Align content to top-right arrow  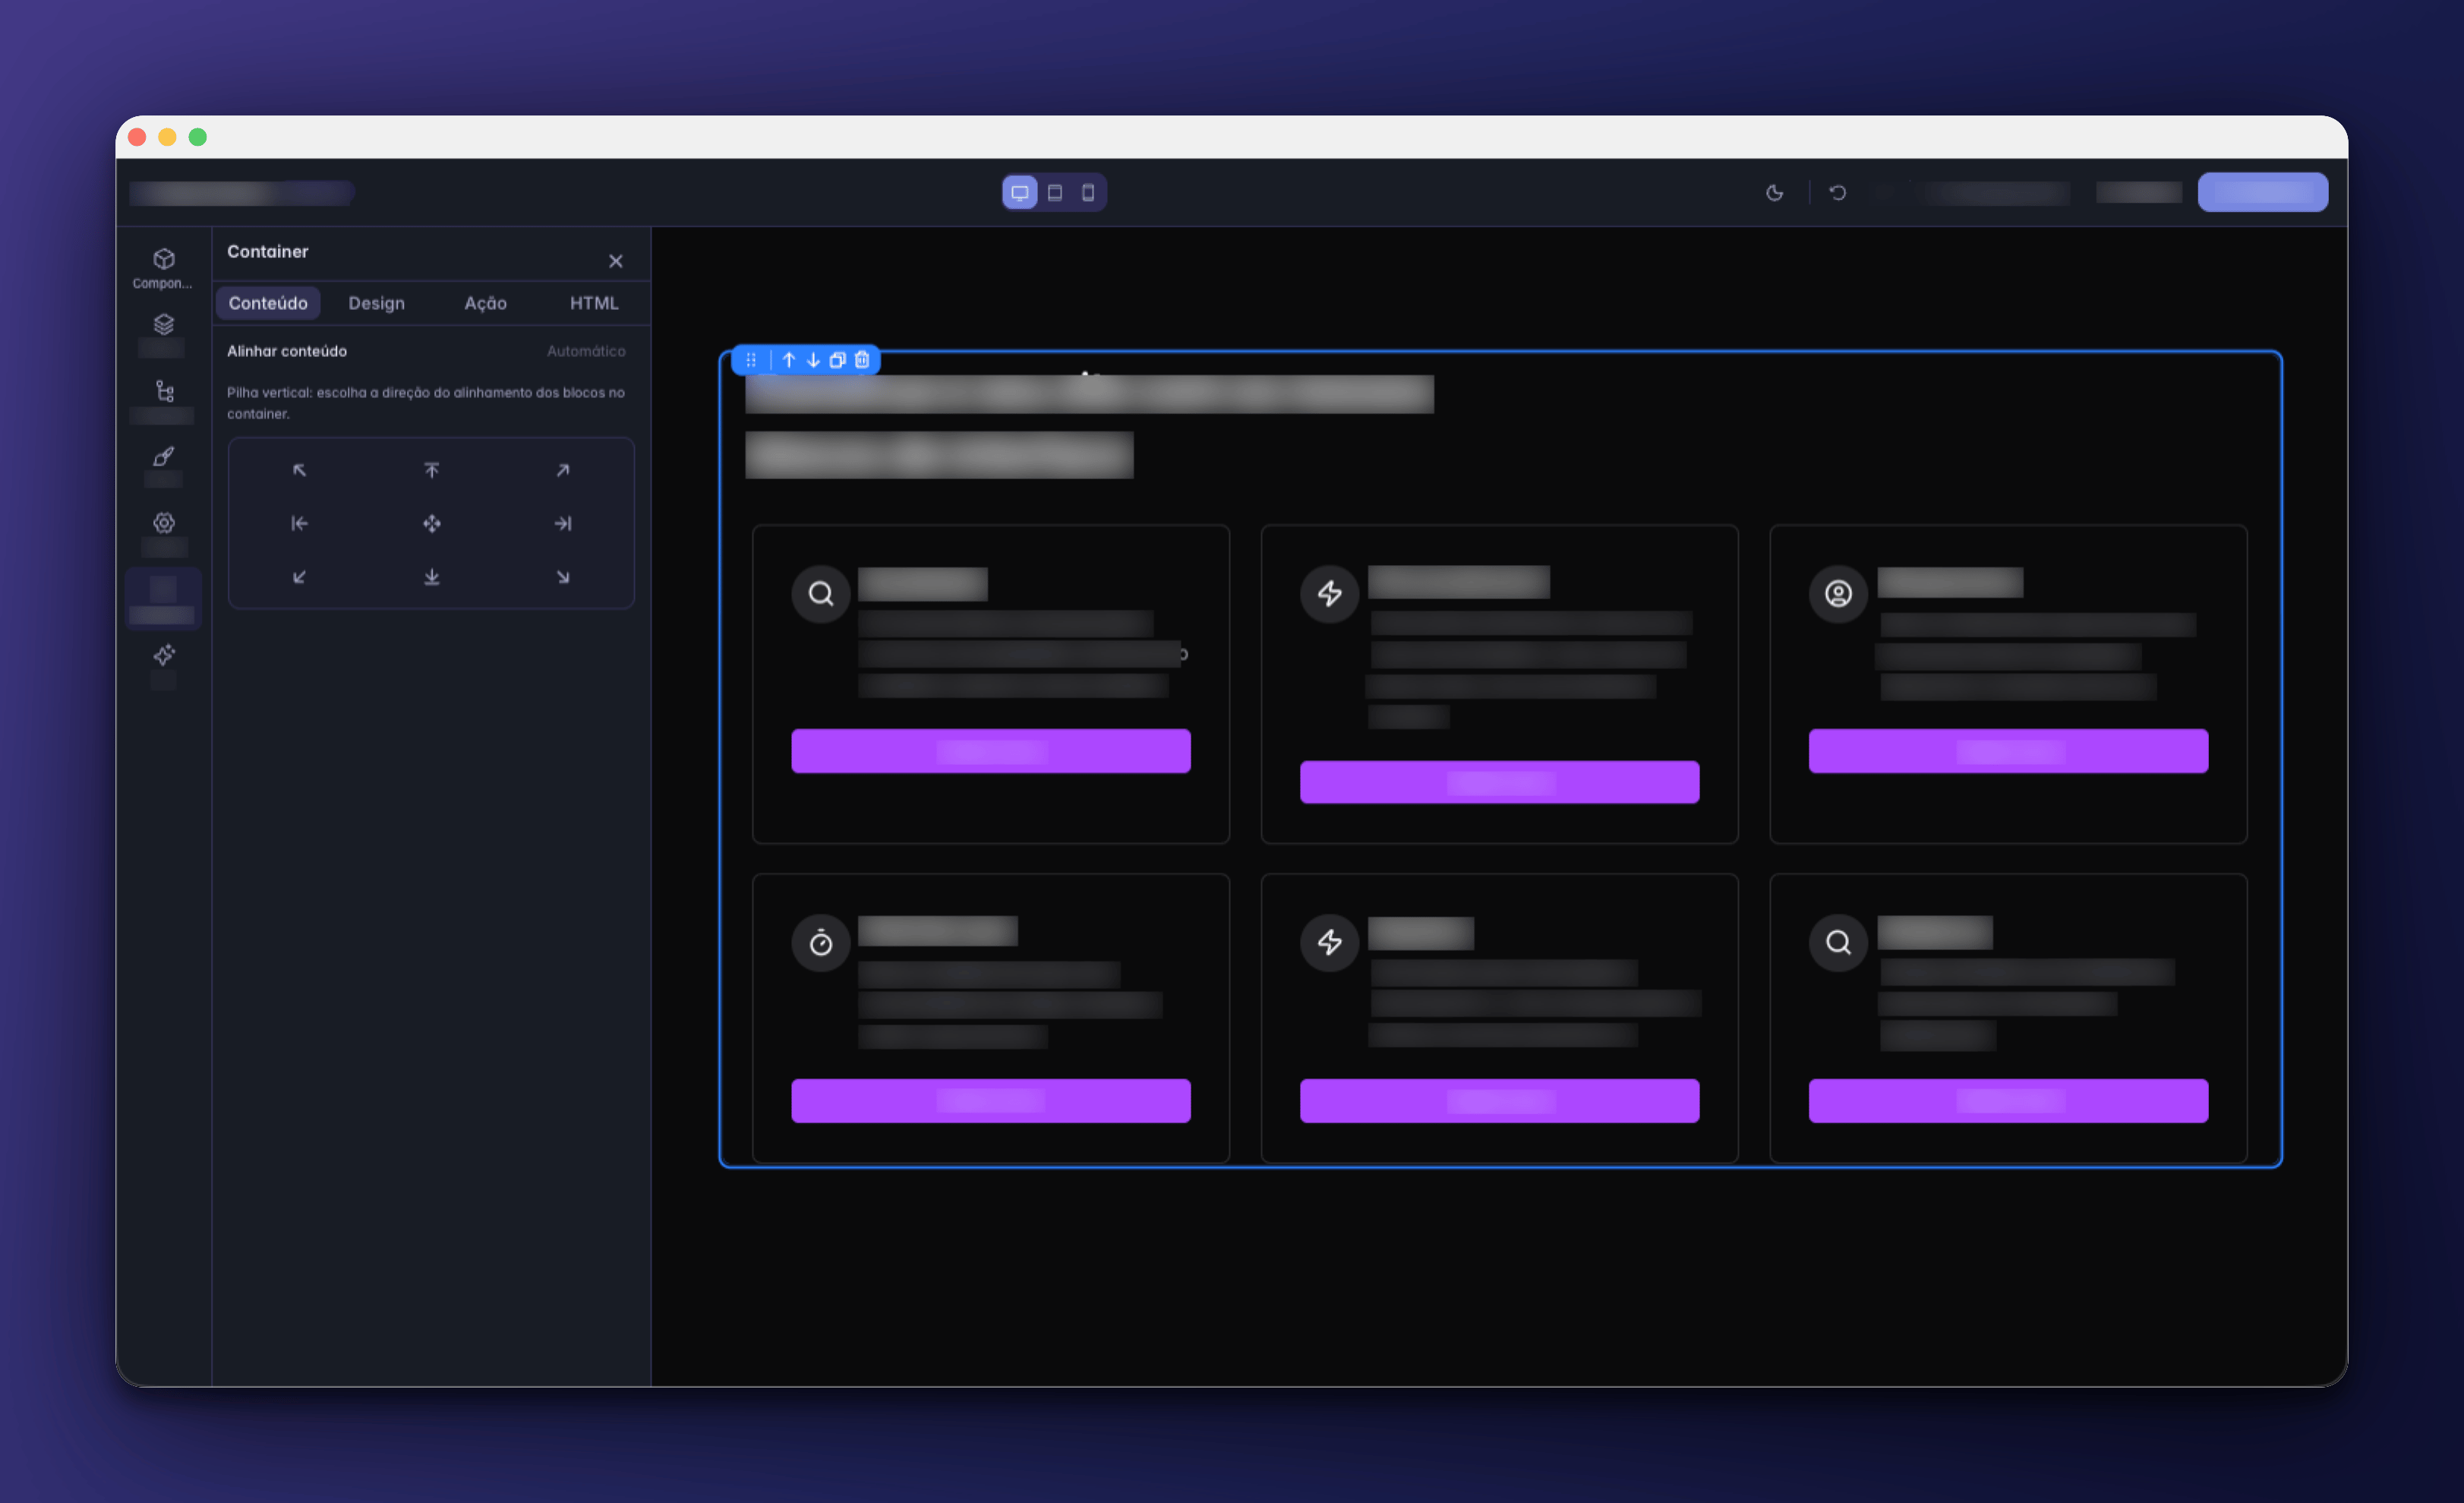(563, 470)
